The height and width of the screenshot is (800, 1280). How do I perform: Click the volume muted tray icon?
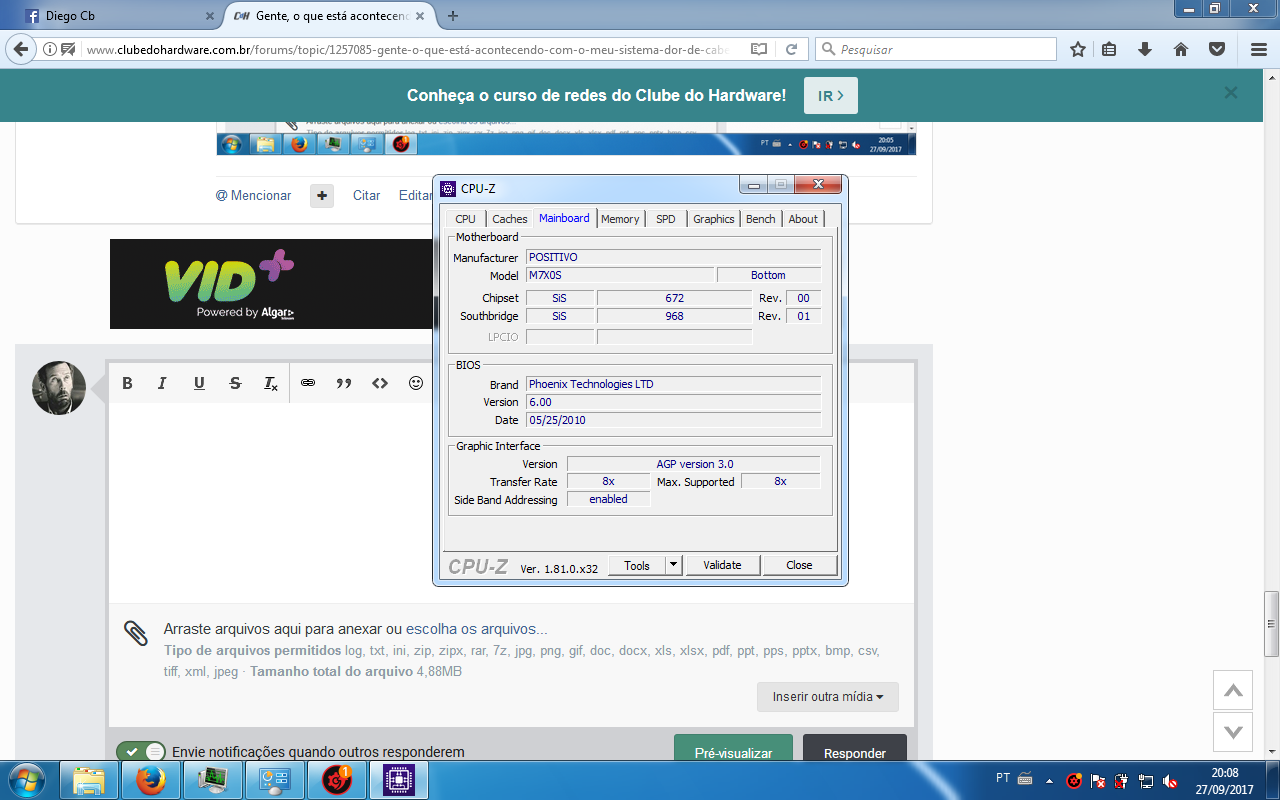tap(1170, 780)
